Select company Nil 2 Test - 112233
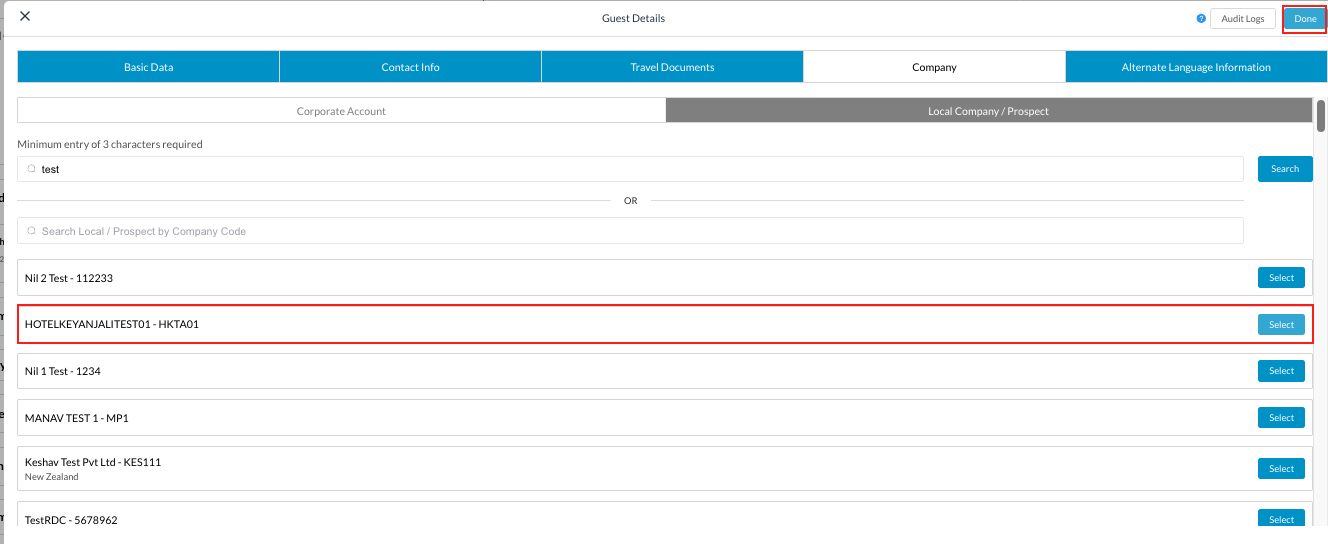Image resolution: width=1328 pixels, height=544 pixels. pos(1281,278)
